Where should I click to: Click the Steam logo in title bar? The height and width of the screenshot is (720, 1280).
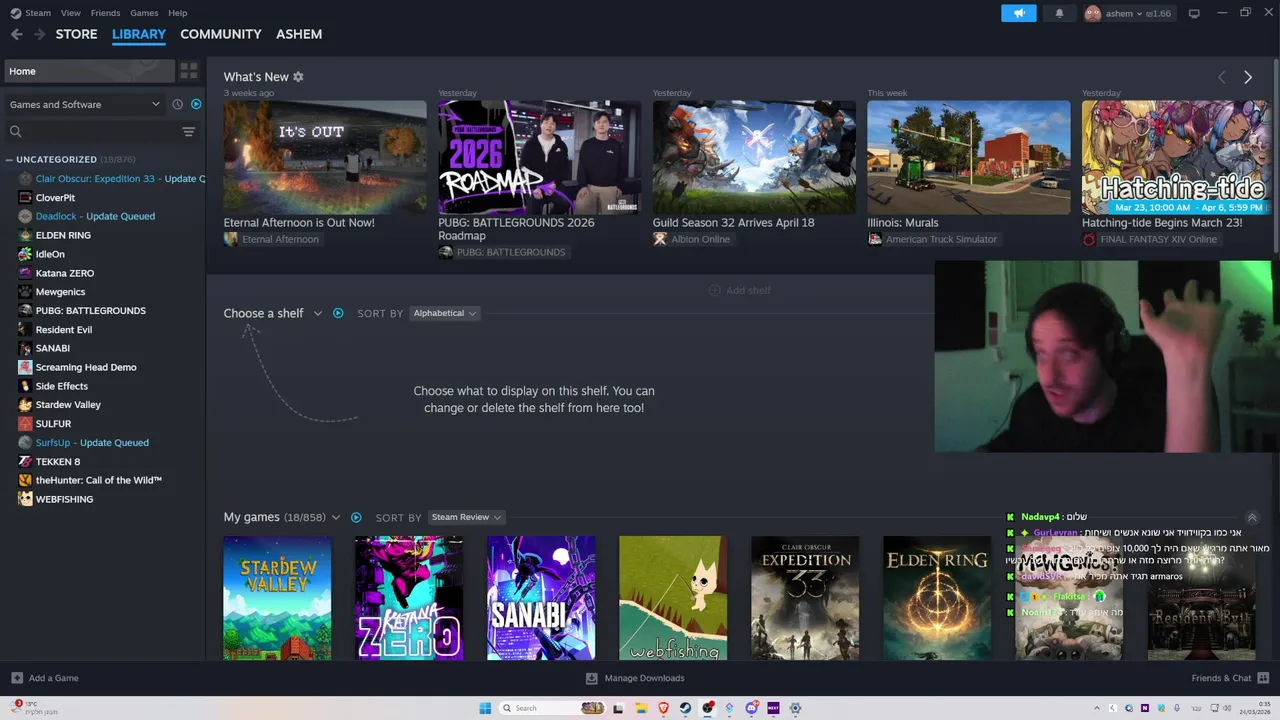[15, 13]
